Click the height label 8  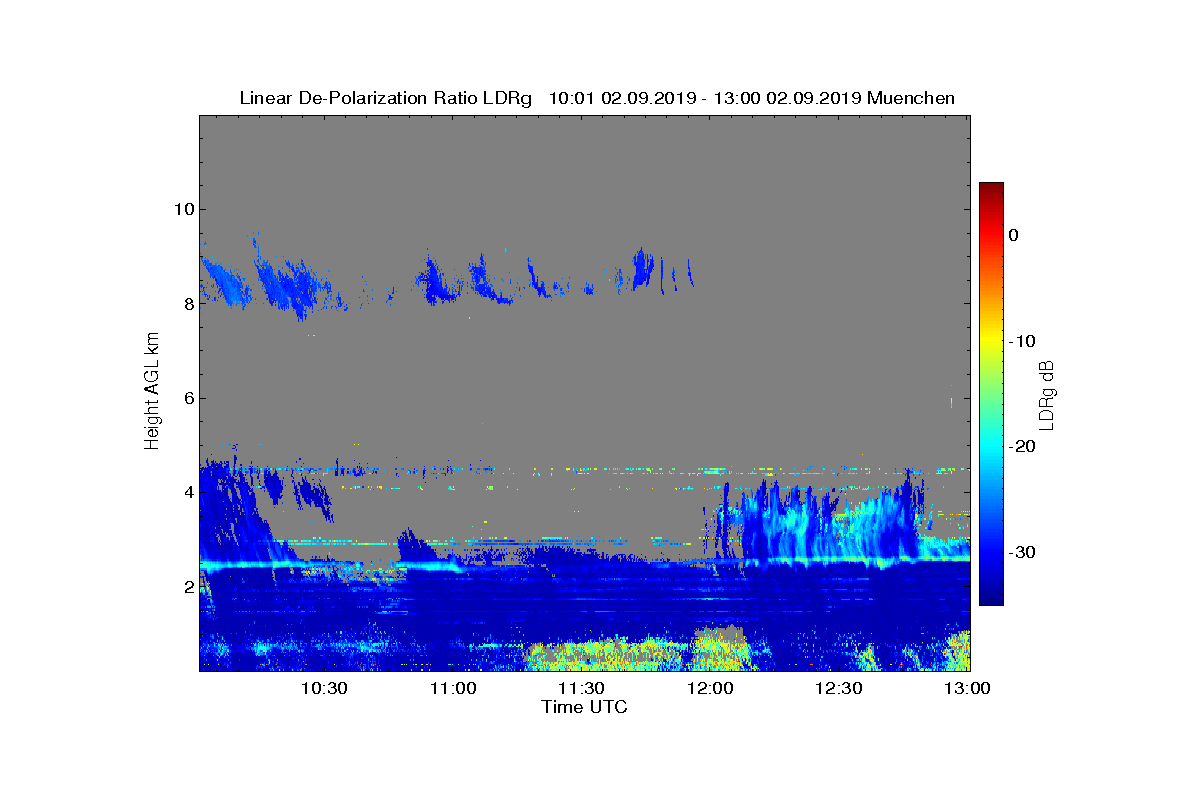point(186,303)
